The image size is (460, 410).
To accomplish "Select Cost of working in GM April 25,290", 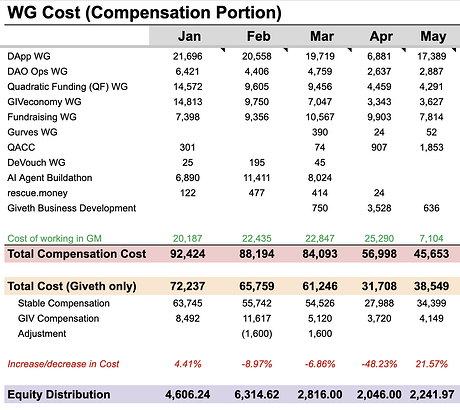I will pyautogui.click(x=379, y=238).
